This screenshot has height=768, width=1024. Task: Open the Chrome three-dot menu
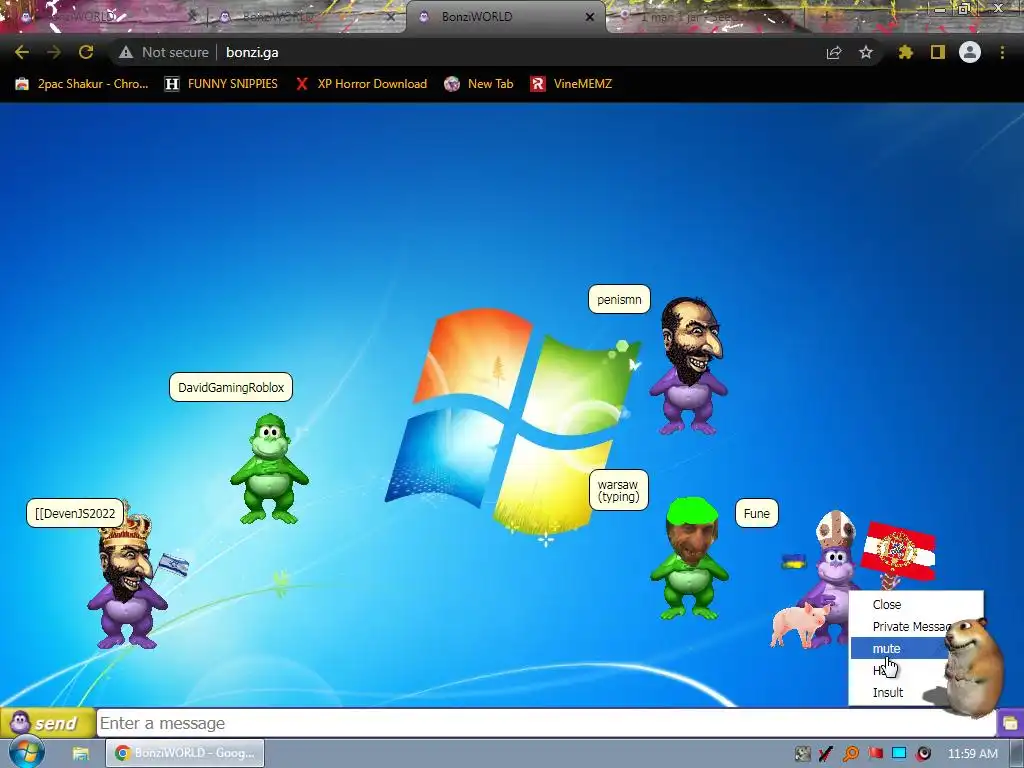[1002, 52]
